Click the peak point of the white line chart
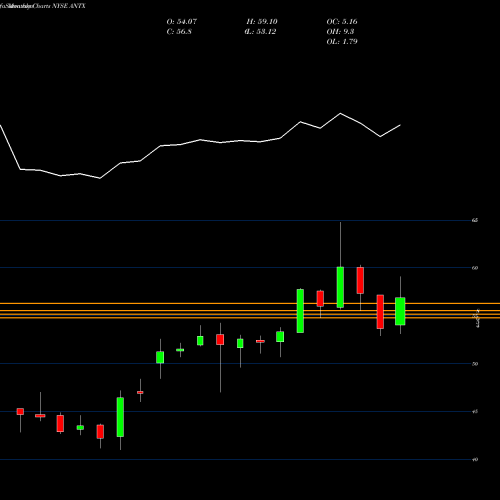The height and width of the screenshot is (500, 500). pos(340,114)
